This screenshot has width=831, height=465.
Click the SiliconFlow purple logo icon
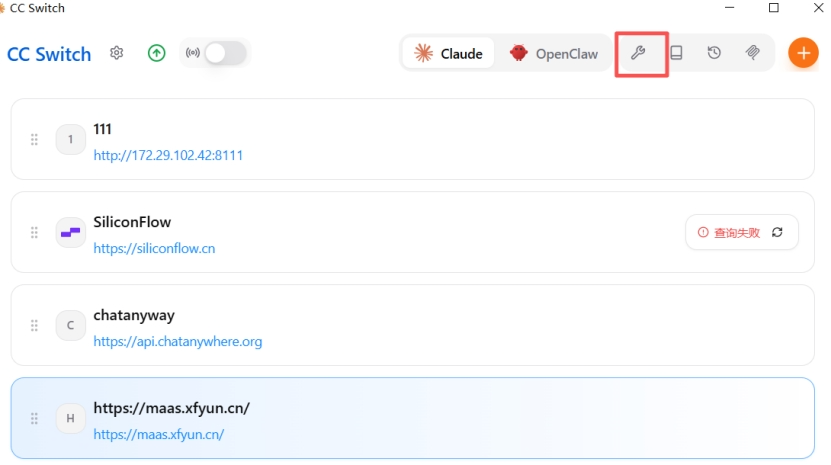coord(70,232)
